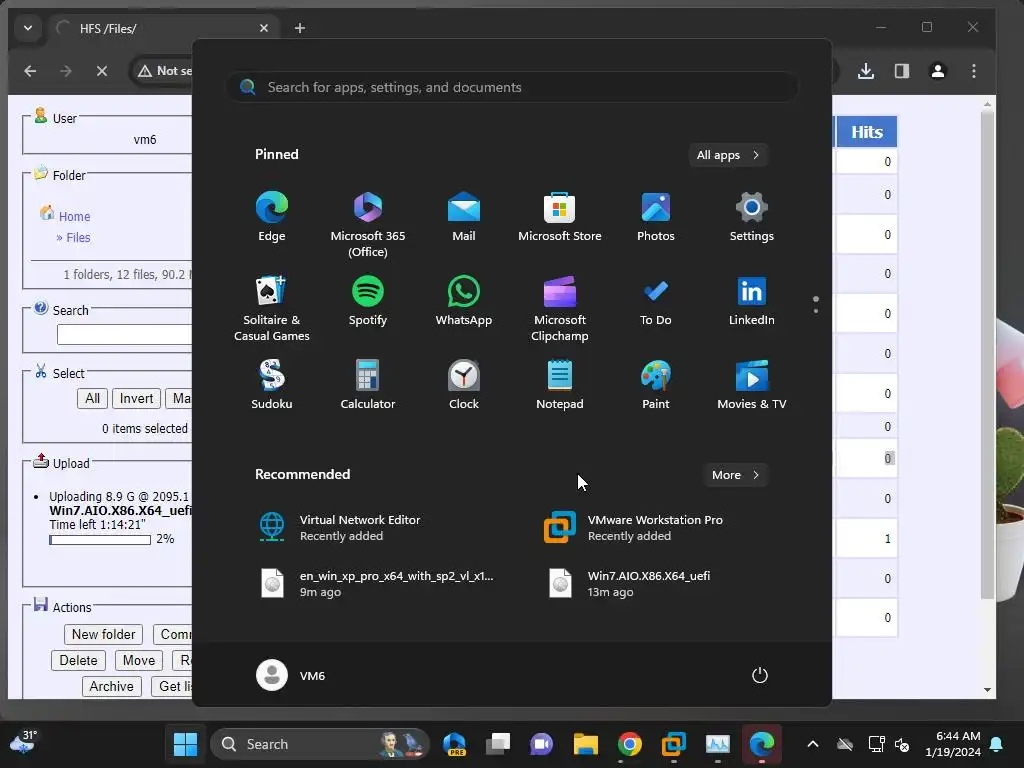1024x768 pixels.
Task: Launch Microsoft Clipchamp
Action: point(560,309)
